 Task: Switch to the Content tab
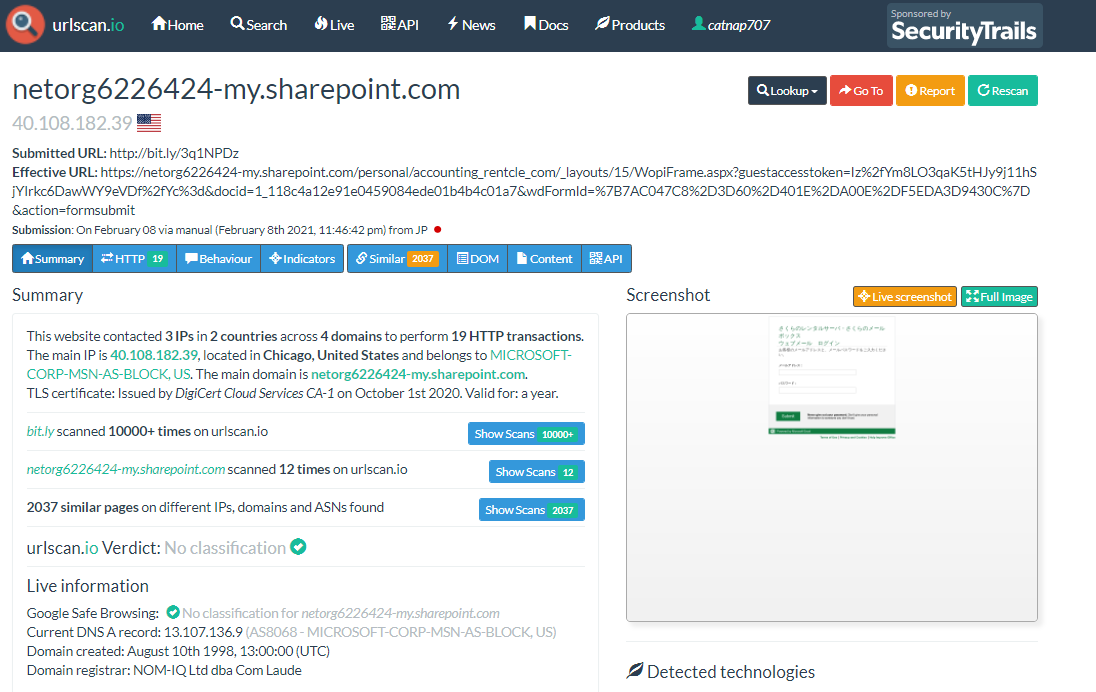545,259
